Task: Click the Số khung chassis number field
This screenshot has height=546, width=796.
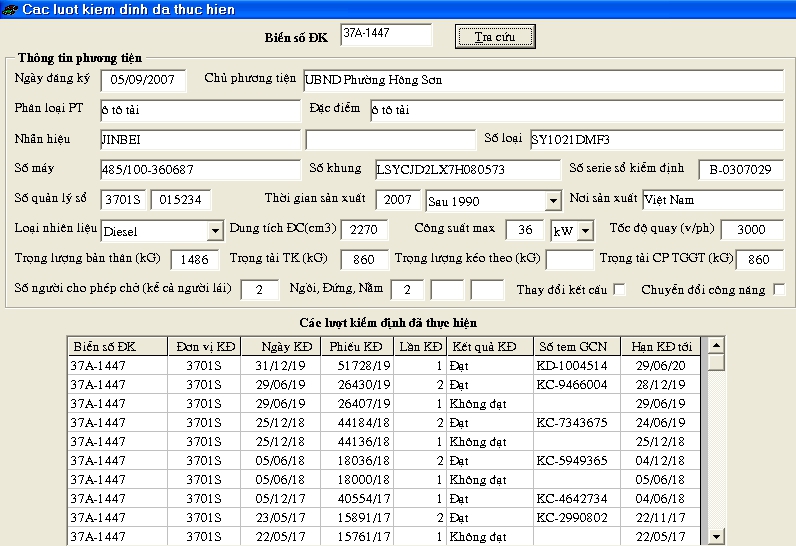Action: (465, 170)
